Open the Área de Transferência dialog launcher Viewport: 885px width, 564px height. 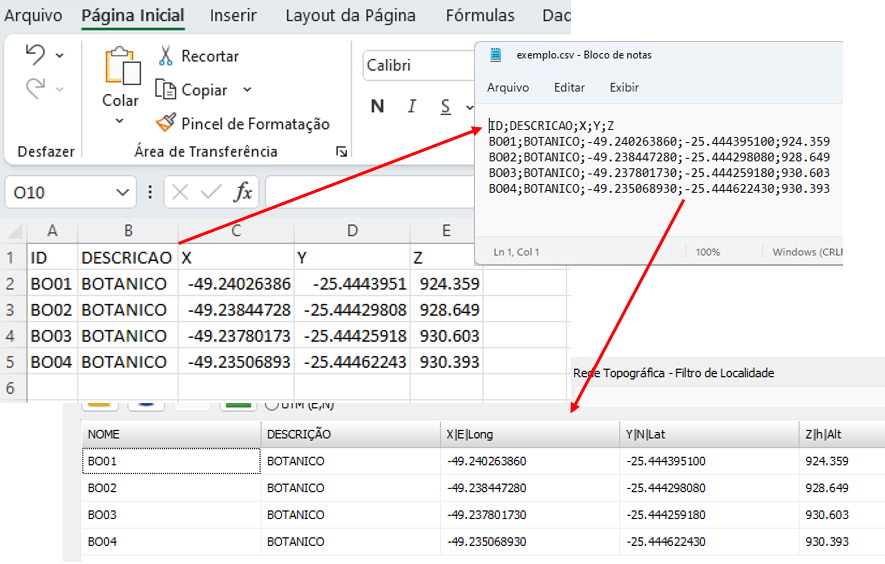[341, 151]
